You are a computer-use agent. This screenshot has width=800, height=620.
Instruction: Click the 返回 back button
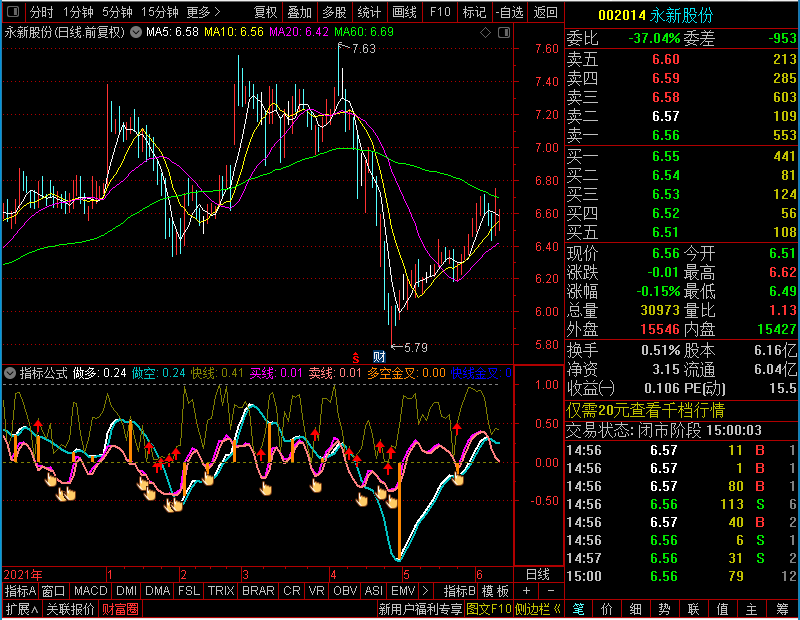(545, 12)
